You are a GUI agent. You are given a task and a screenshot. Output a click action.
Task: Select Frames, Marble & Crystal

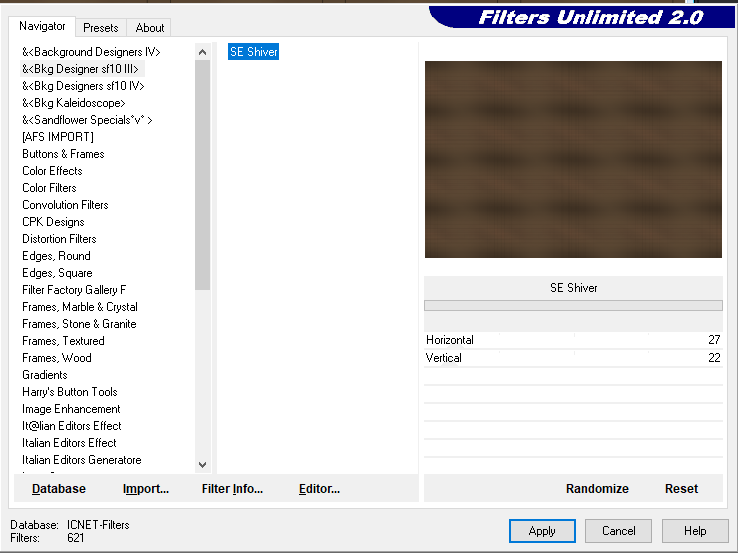[x=80, y=307]
